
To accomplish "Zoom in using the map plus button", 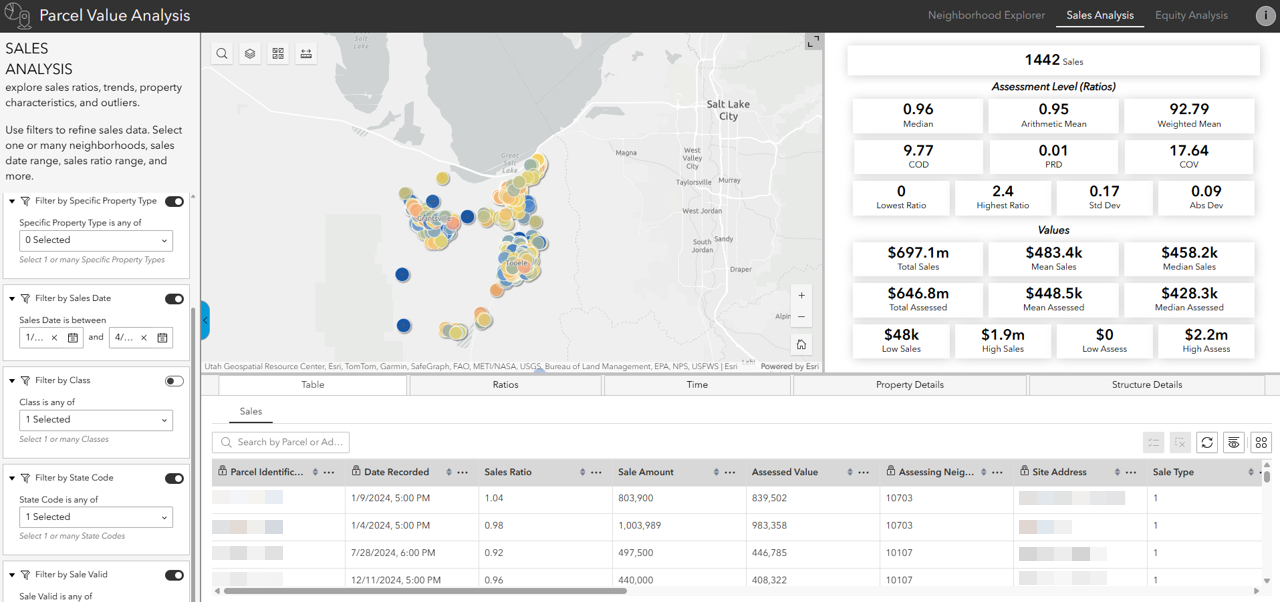I will tap(801, 295).
